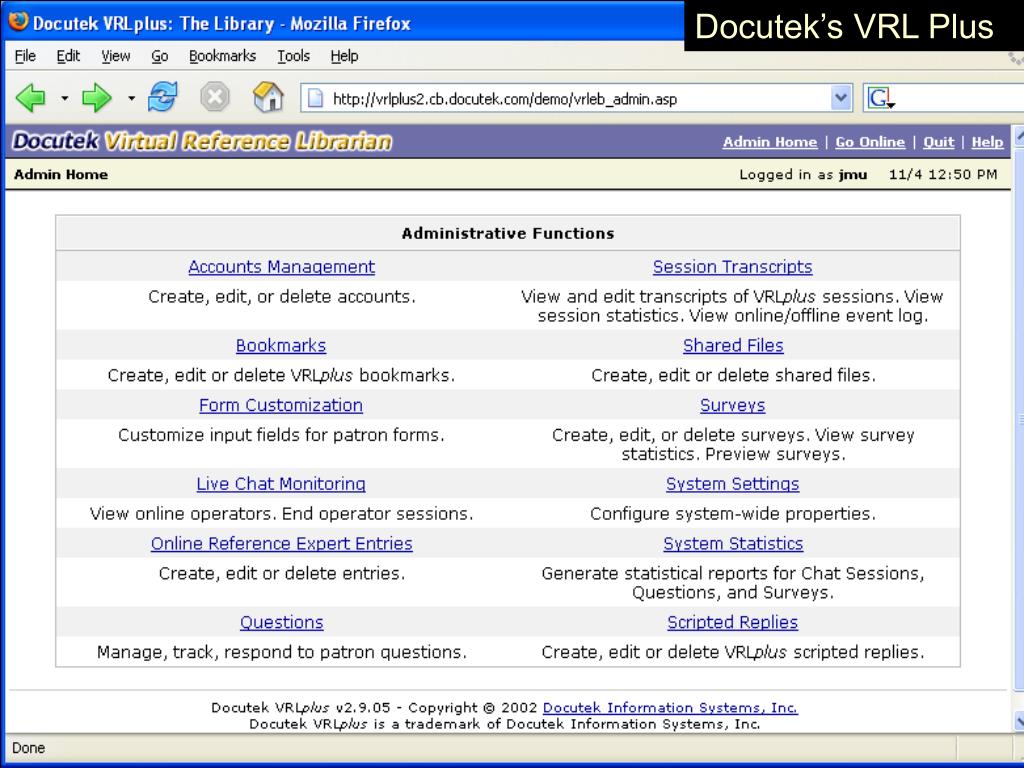
Task: Open the Edit menu
Action: click(68, 56)
